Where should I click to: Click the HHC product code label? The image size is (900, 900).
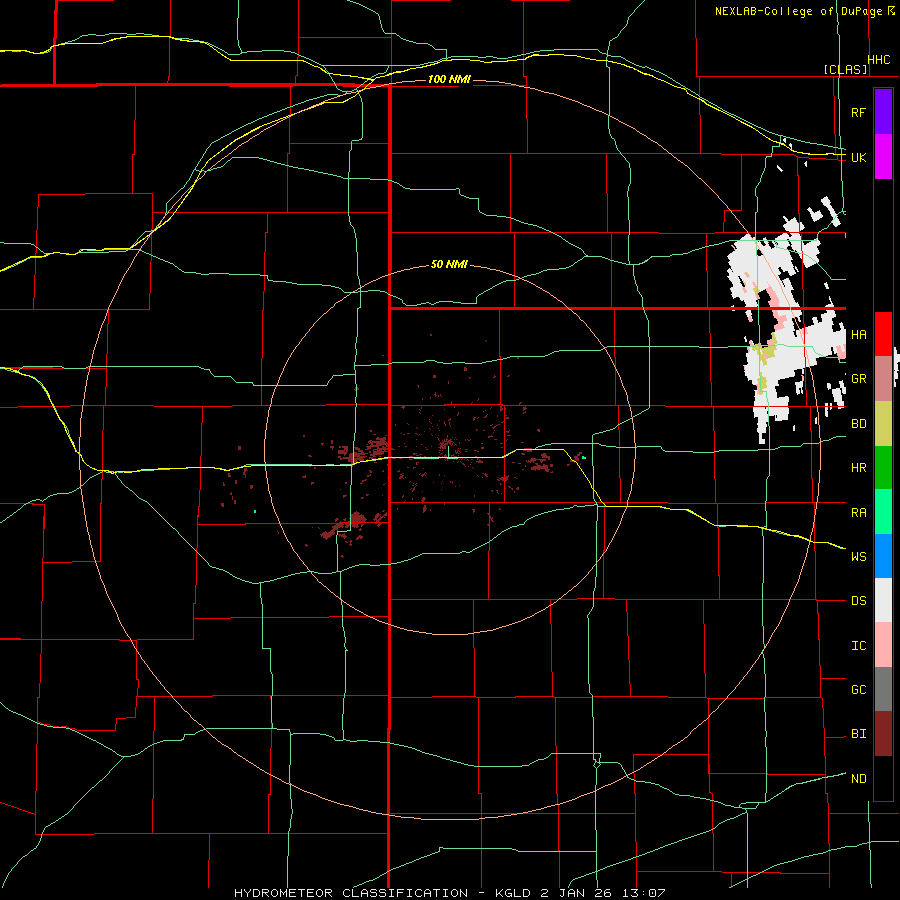tap(878, 60)
